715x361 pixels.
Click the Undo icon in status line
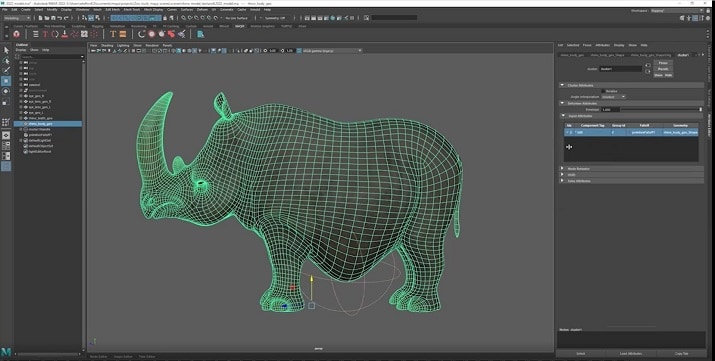click(x=60, y=18)
